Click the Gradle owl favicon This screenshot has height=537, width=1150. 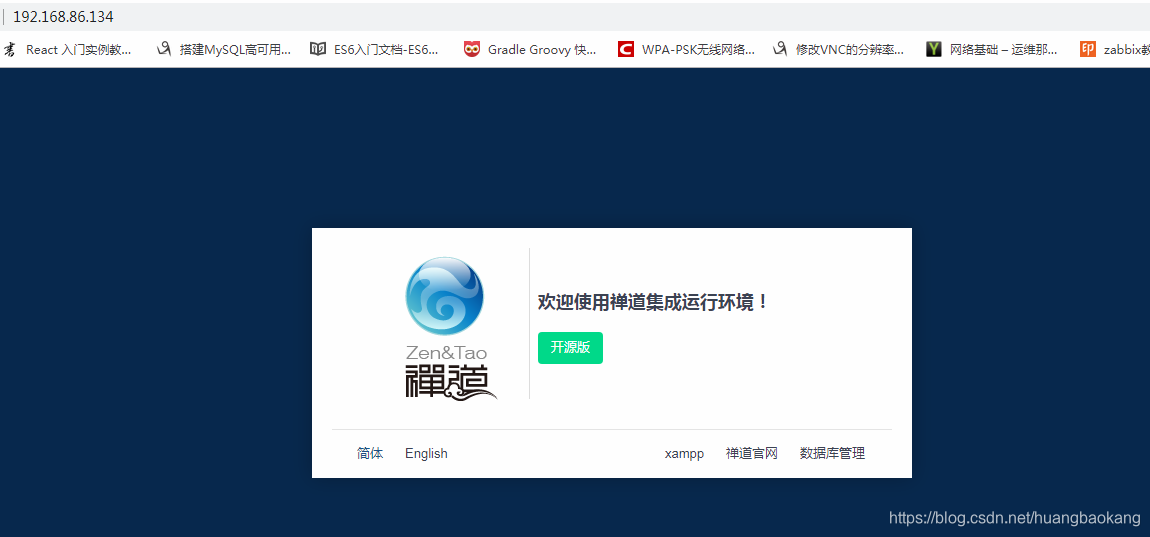pyautogui.click(x=472, y=50)
